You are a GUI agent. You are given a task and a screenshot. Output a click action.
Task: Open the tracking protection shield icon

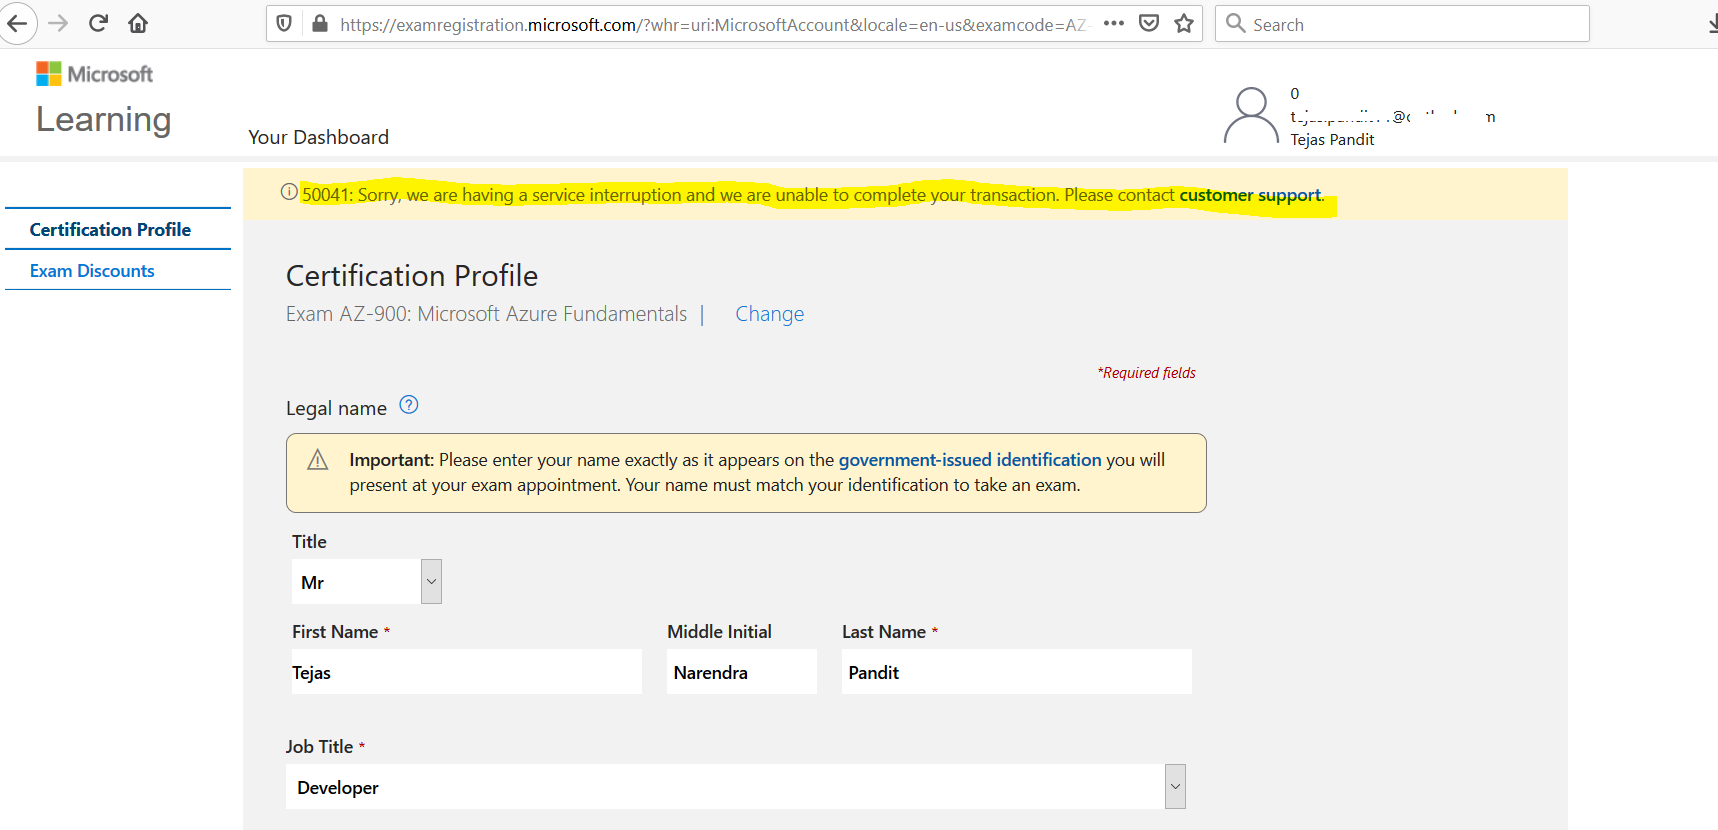click(284, 24)
